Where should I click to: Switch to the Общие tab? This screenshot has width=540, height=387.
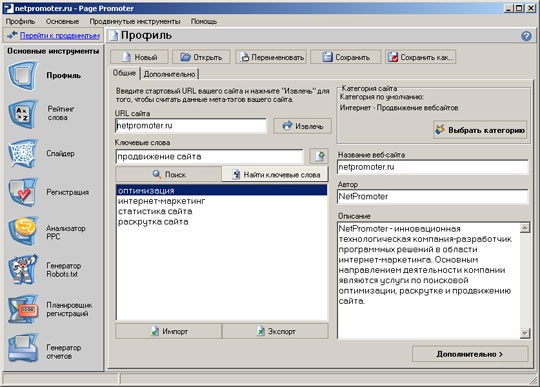124,73
